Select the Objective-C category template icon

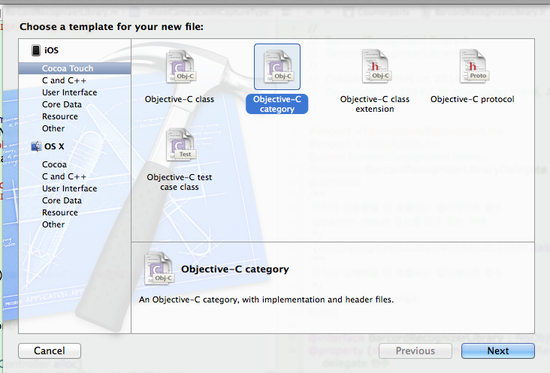pyautogui.click(x=277, y=67)
